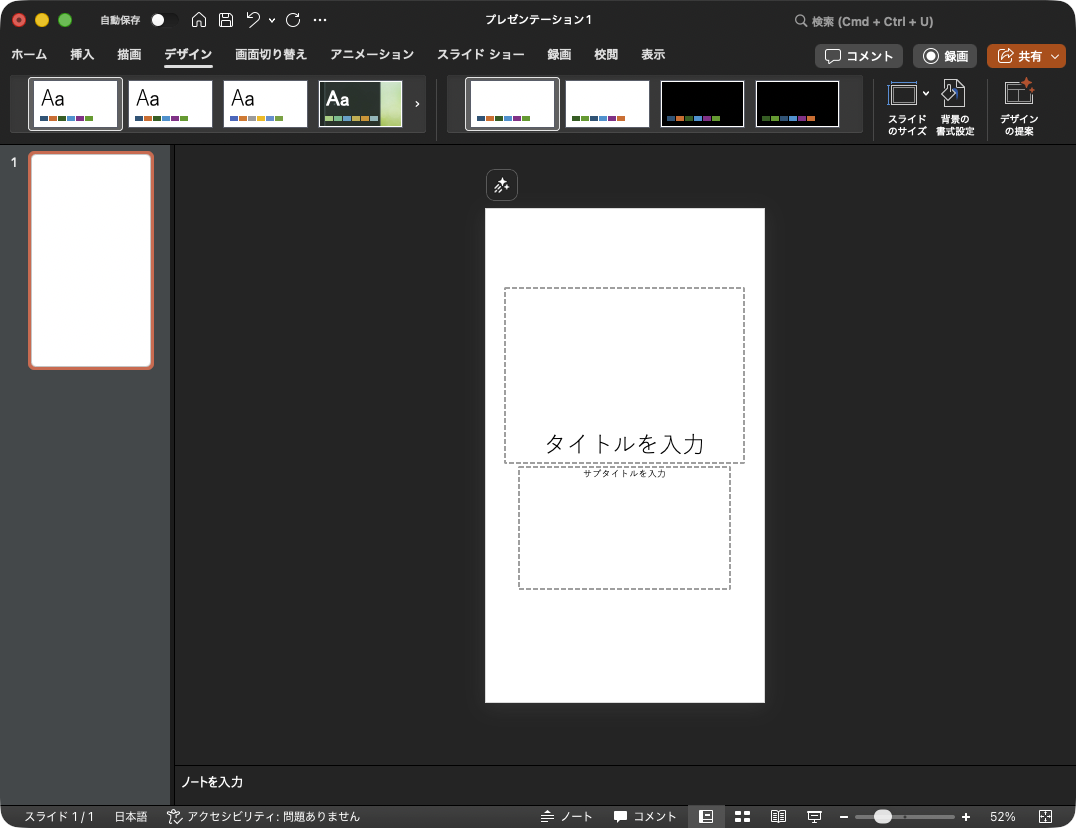The image size is (1076, 828).
Task: Toggle notes pane via ノート button
Action: click(x=566, y=817)
